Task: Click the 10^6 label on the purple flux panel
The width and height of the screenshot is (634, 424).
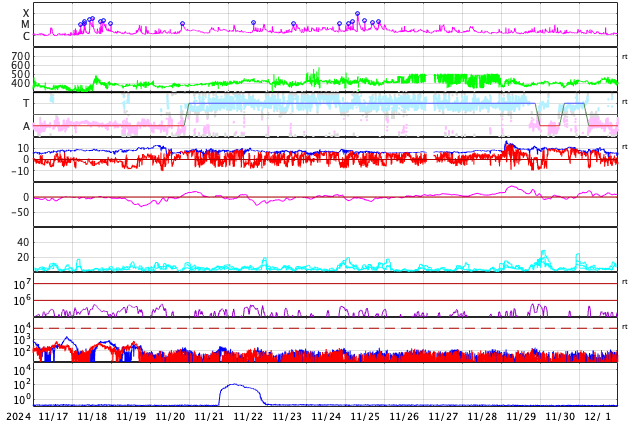Action: coord(22,301)
